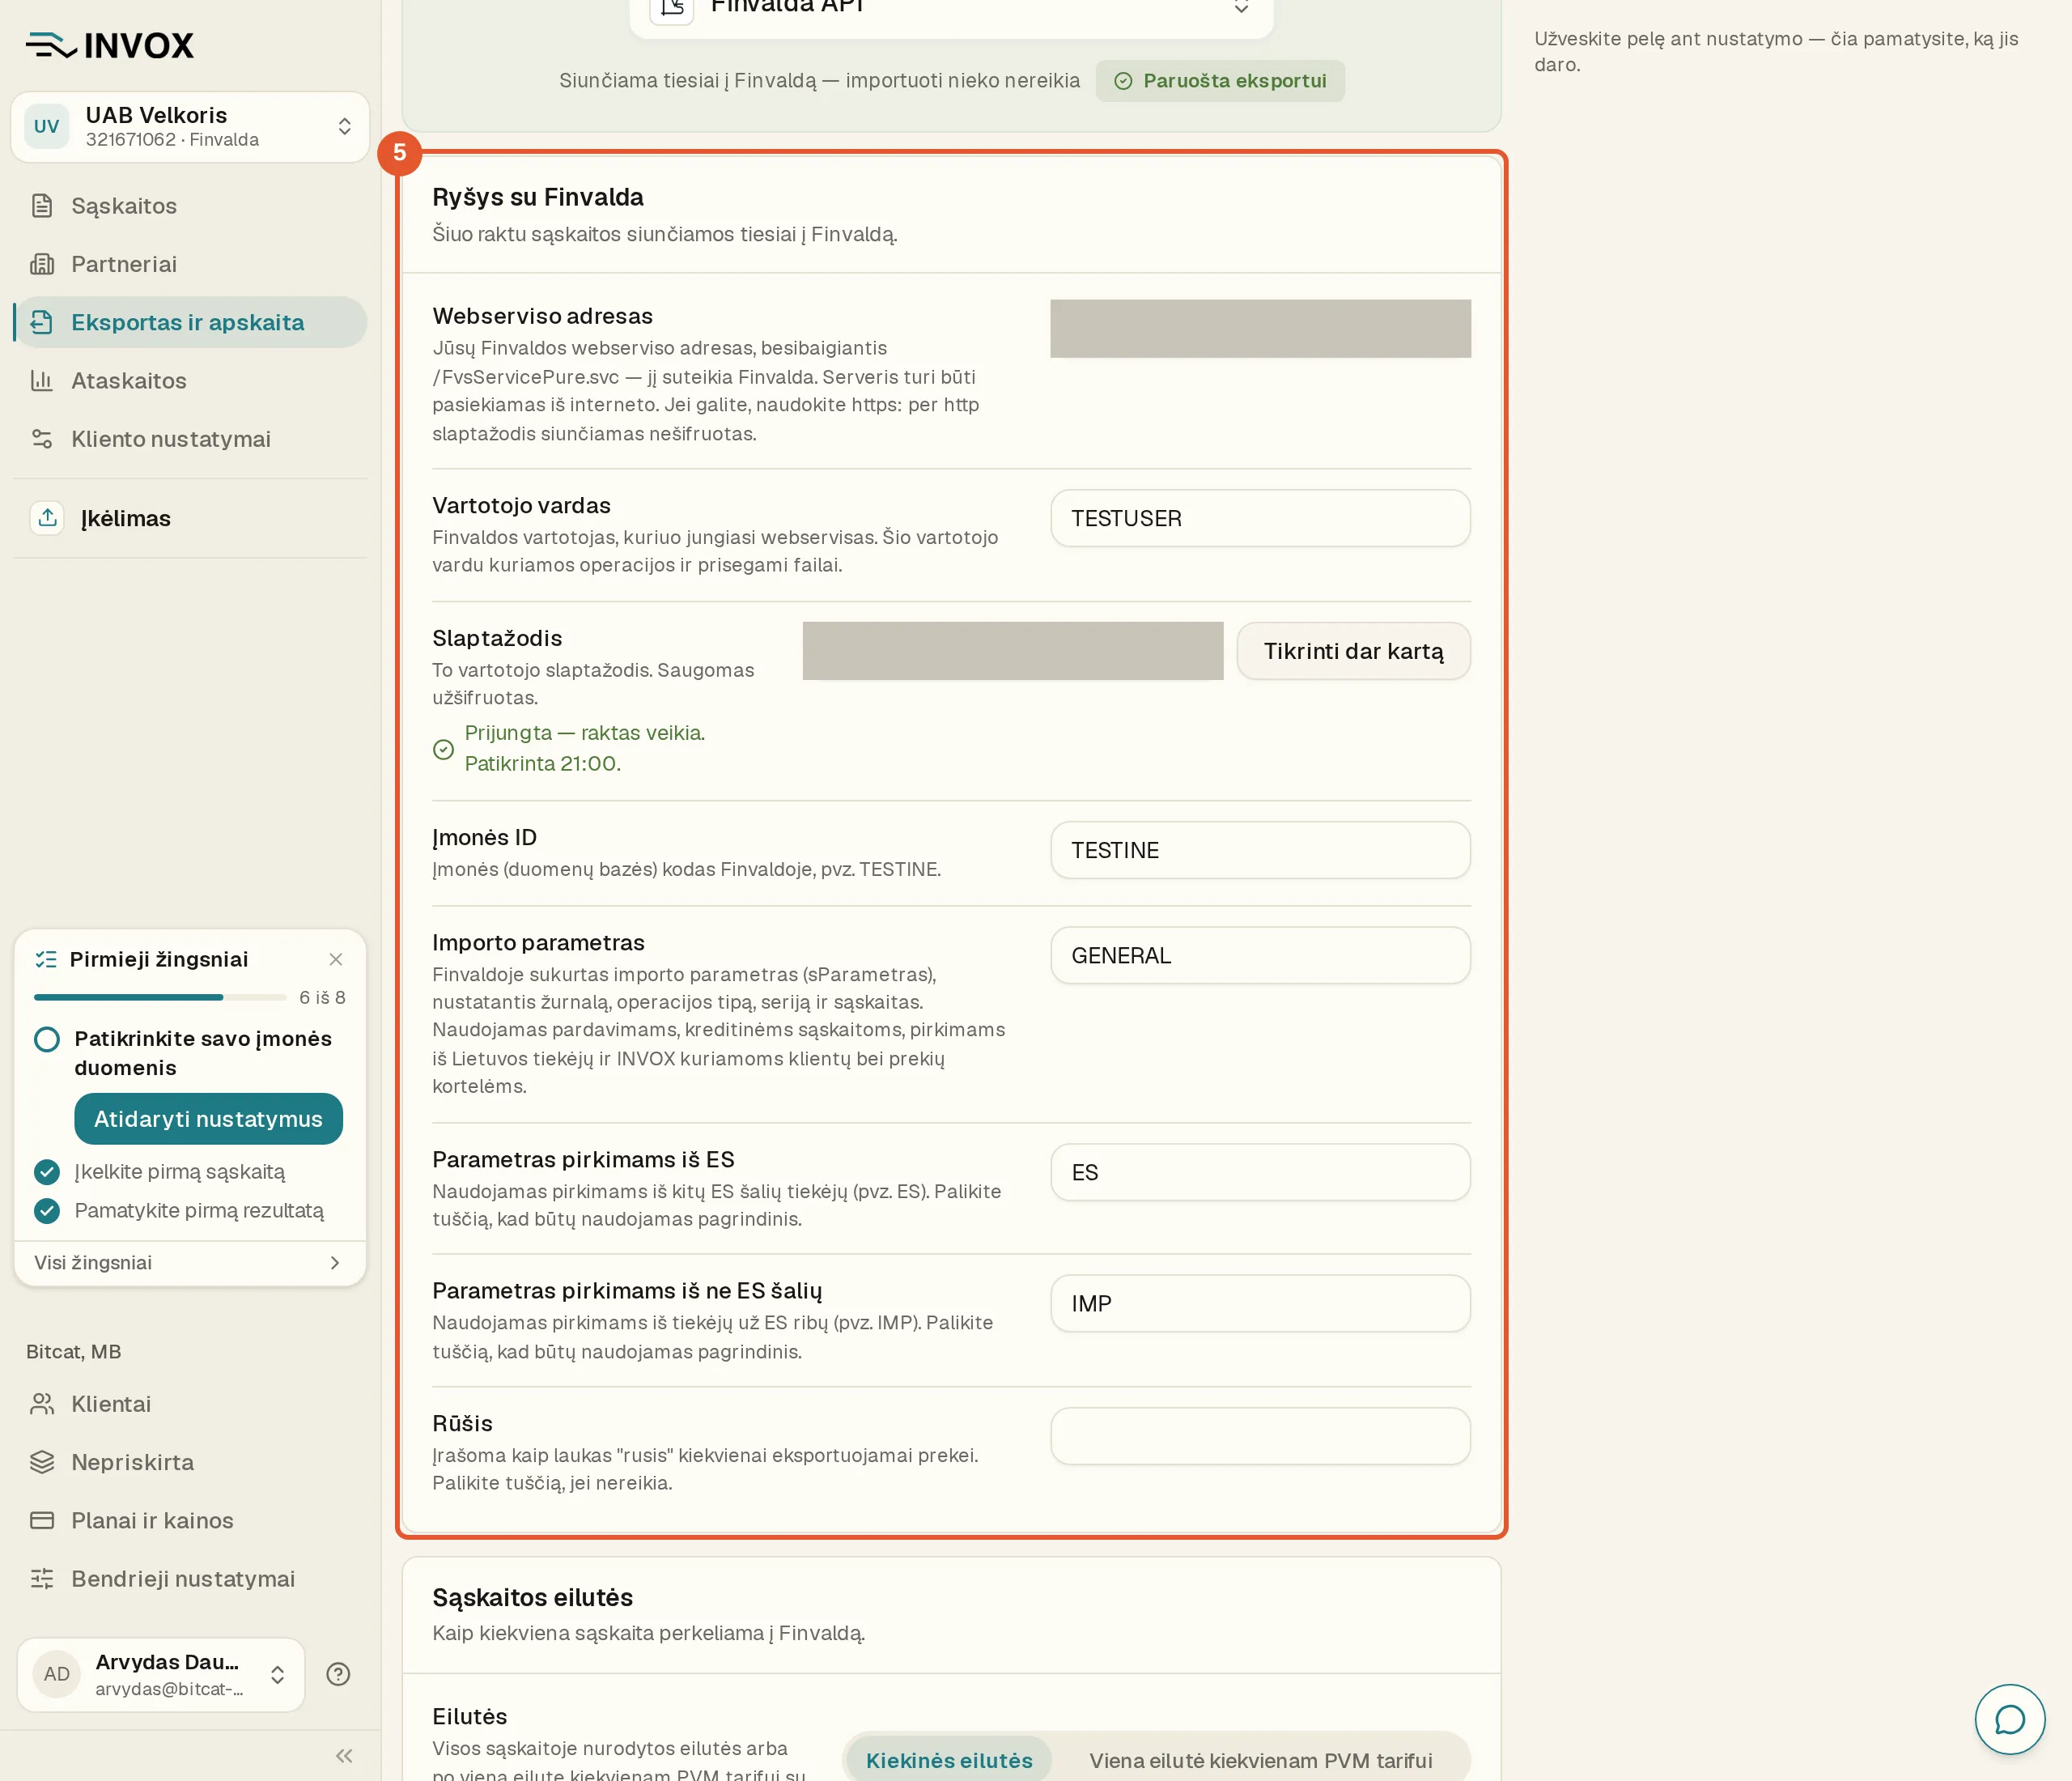Screen dimensions: 2072x1781
Task: Click Nepriskirta layers icon
Action: pos(42,1462)
